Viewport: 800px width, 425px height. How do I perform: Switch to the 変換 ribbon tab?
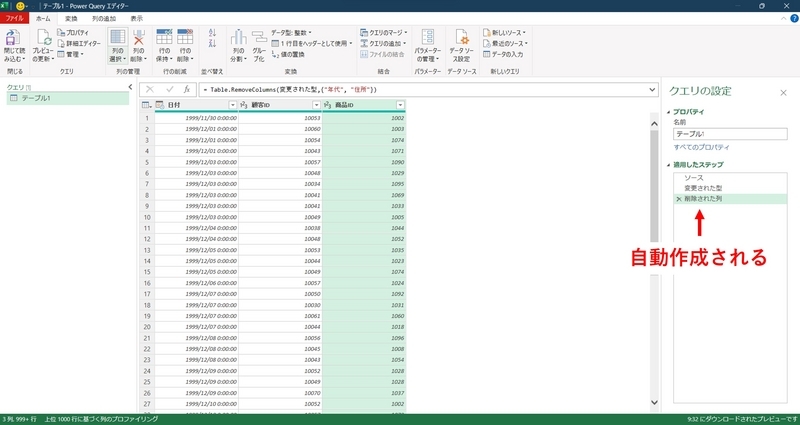[71, 18]
